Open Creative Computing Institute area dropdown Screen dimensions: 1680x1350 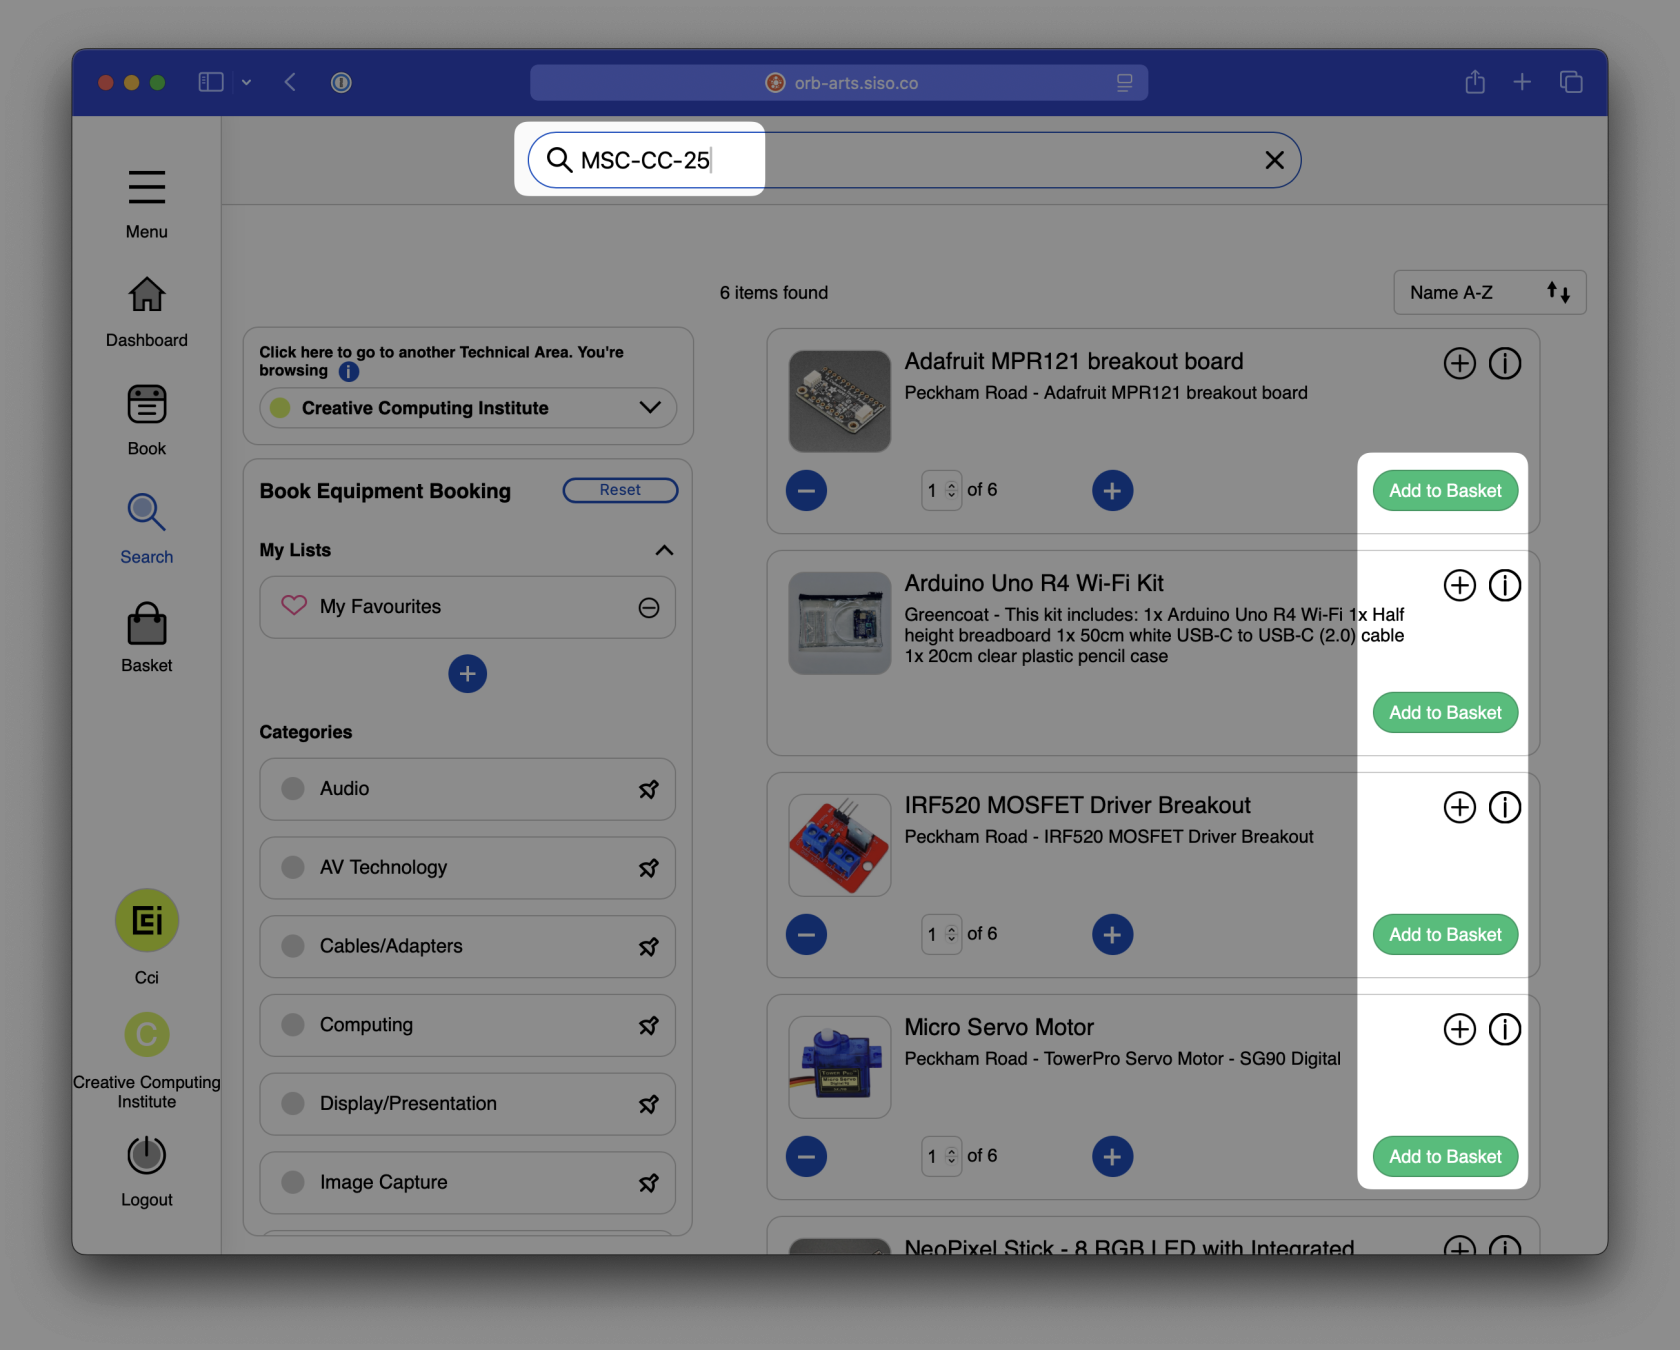[468, 408]
